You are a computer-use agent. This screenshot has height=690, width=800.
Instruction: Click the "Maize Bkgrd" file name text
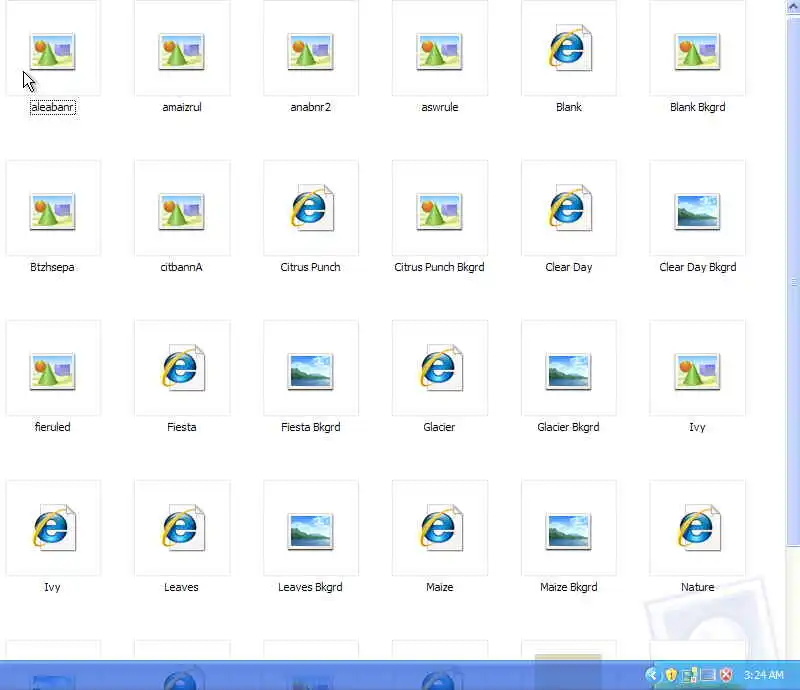pyautogui.click(x=568, y=587)
